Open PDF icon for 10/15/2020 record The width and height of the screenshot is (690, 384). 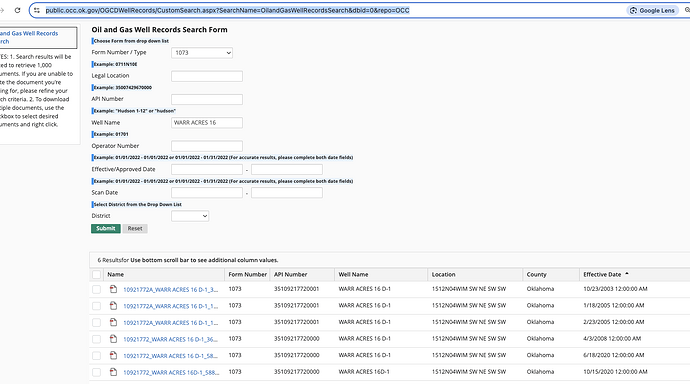coord(114,372)
